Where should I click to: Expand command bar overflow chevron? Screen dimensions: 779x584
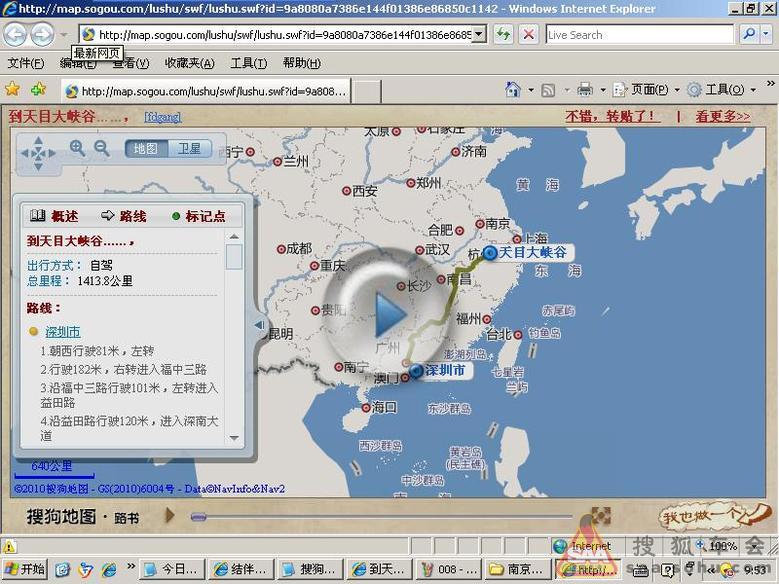771,83
